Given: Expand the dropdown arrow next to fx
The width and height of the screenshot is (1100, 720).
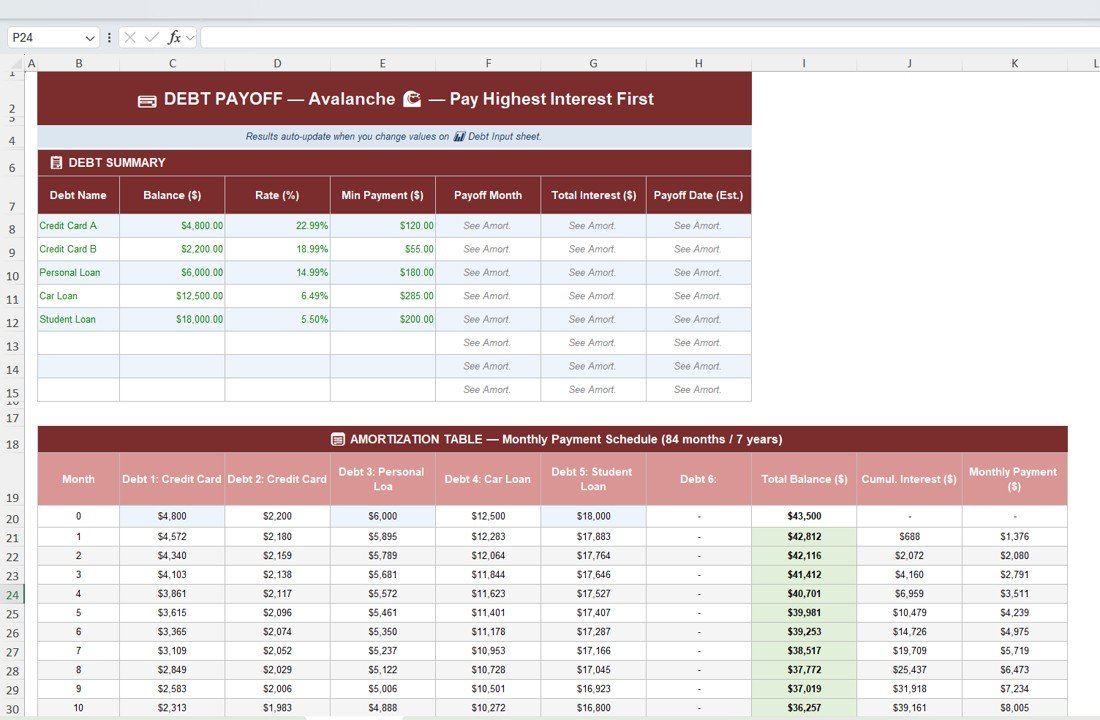Looking at the screenshot, I should click(x=190, y=37).
